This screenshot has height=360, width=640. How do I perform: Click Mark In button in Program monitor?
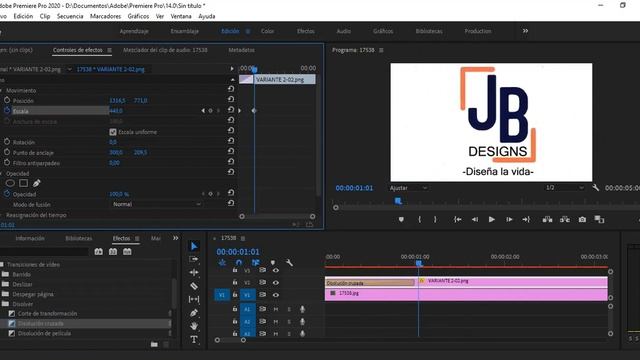(x=419, y=220)
